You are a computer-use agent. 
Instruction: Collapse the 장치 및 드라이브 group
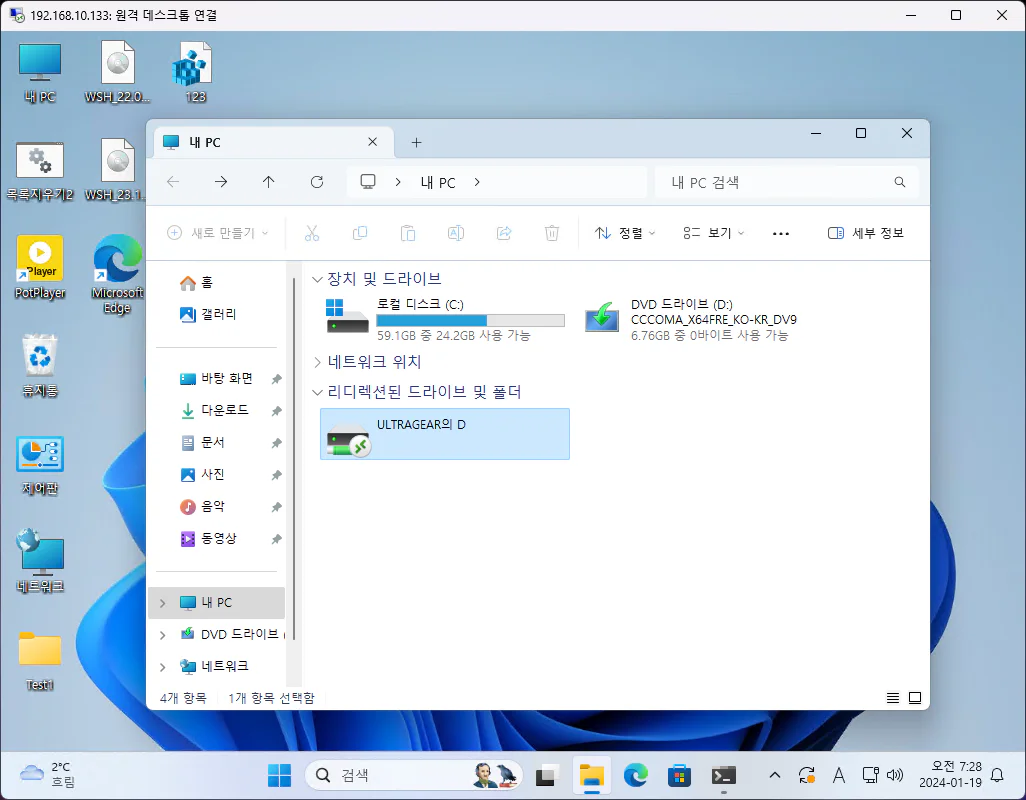pos(317,279)
